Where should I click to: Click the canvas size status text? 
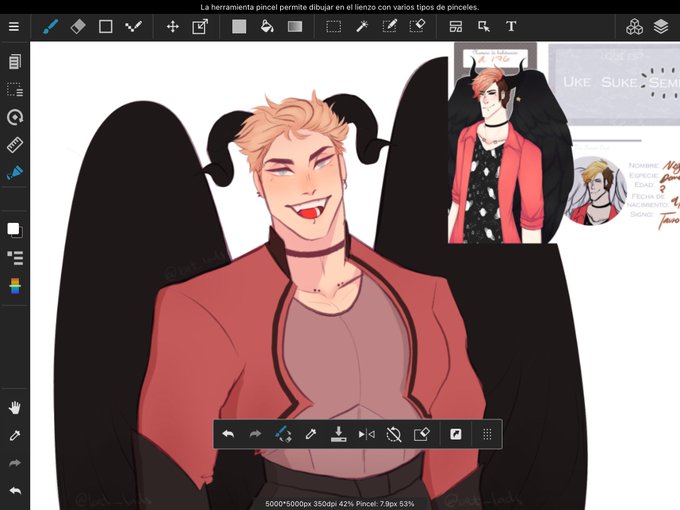click(x=340, y=504)
